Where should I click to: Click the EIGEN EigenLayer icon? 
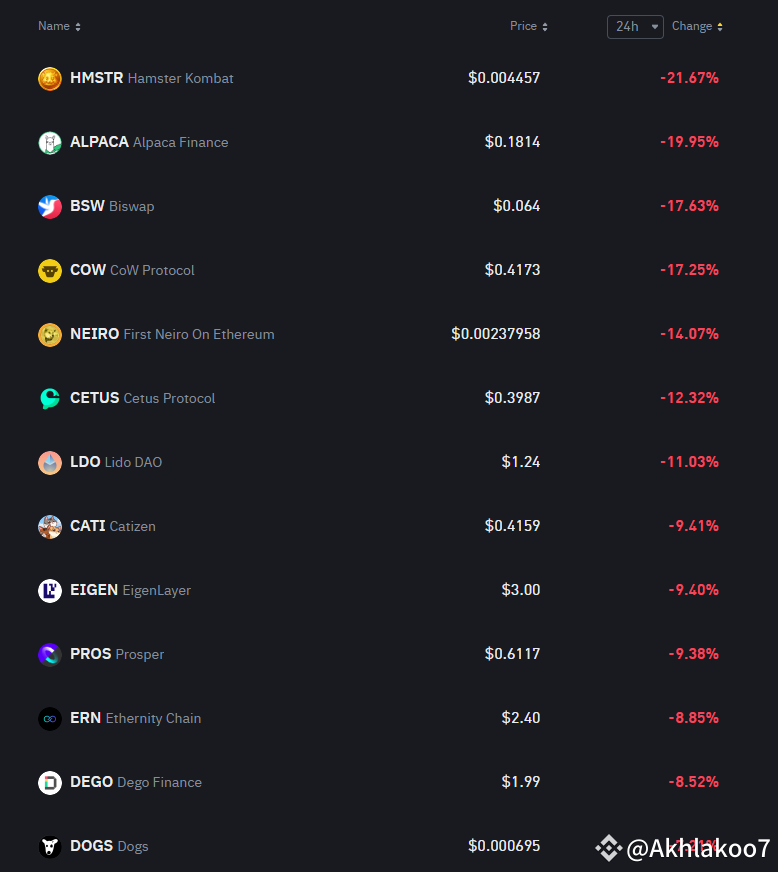(49, 590)
